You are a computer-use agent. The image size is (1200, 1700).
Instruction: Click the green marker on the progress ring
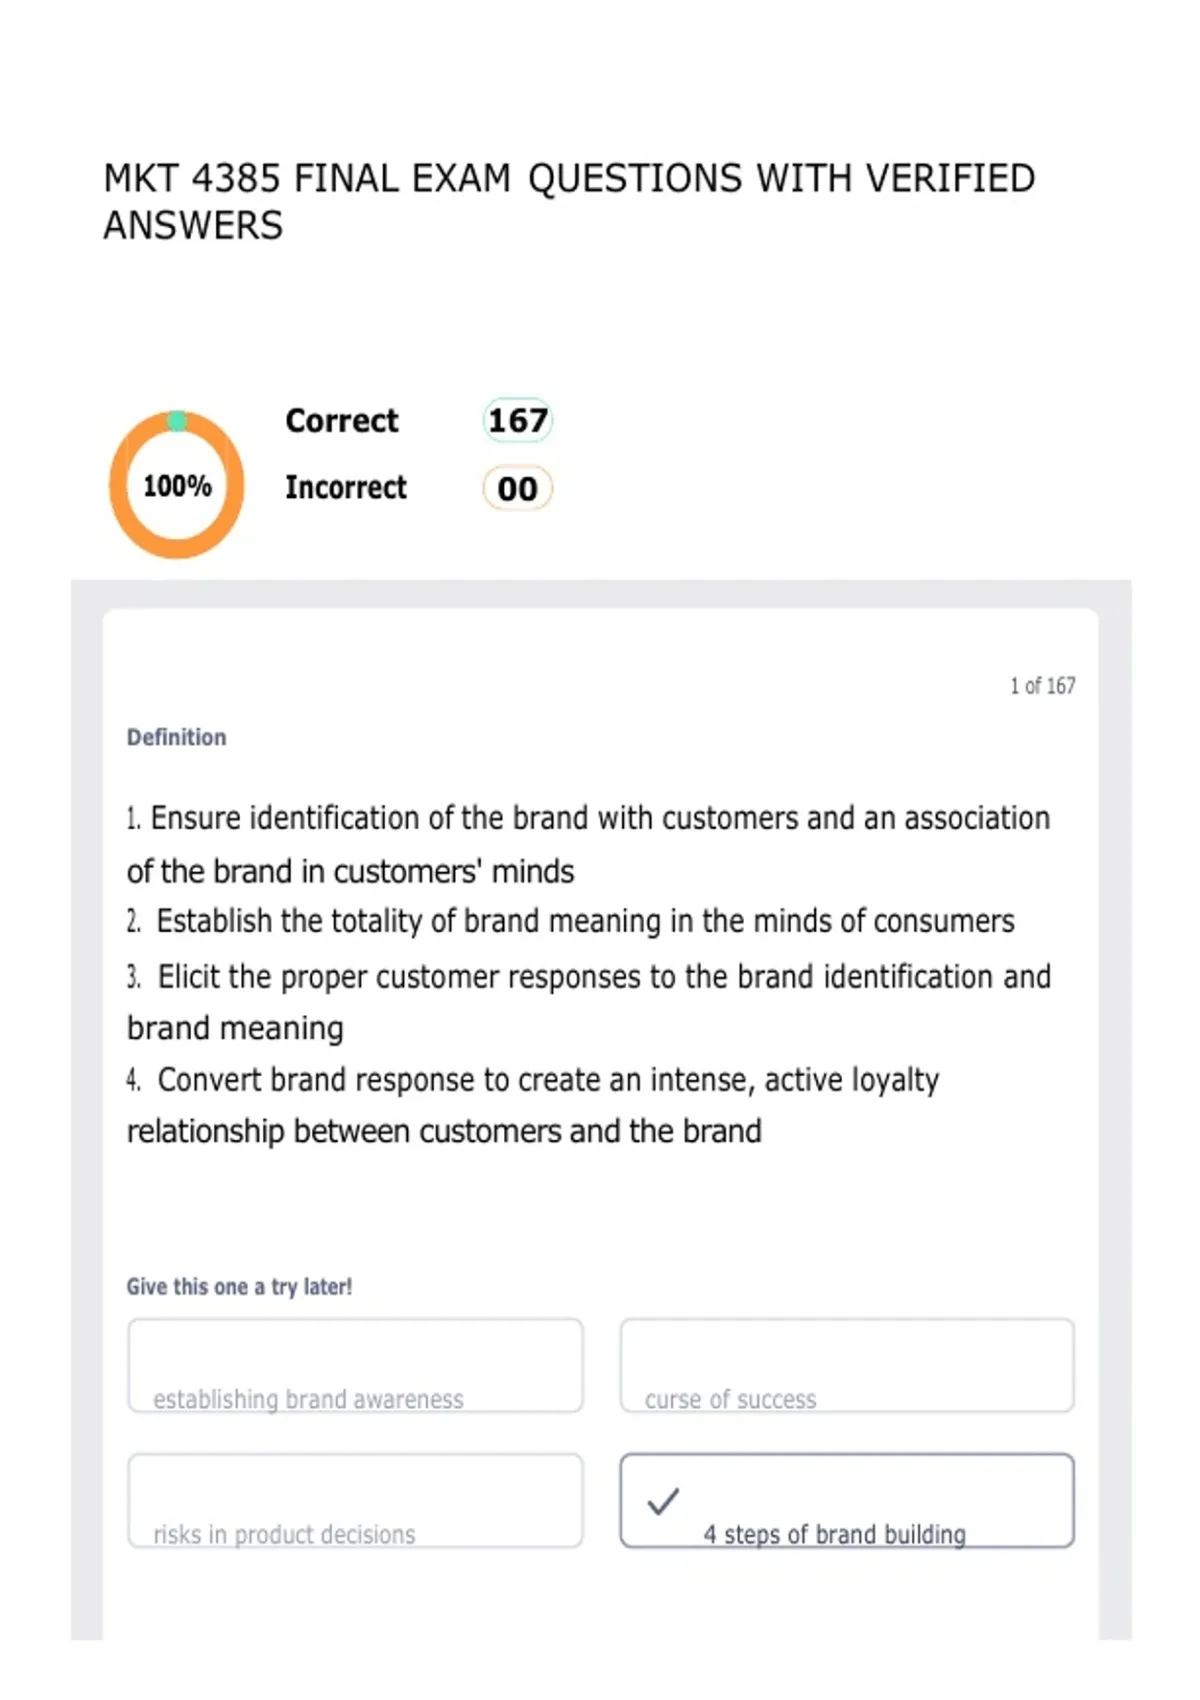[x=177, y=421]
